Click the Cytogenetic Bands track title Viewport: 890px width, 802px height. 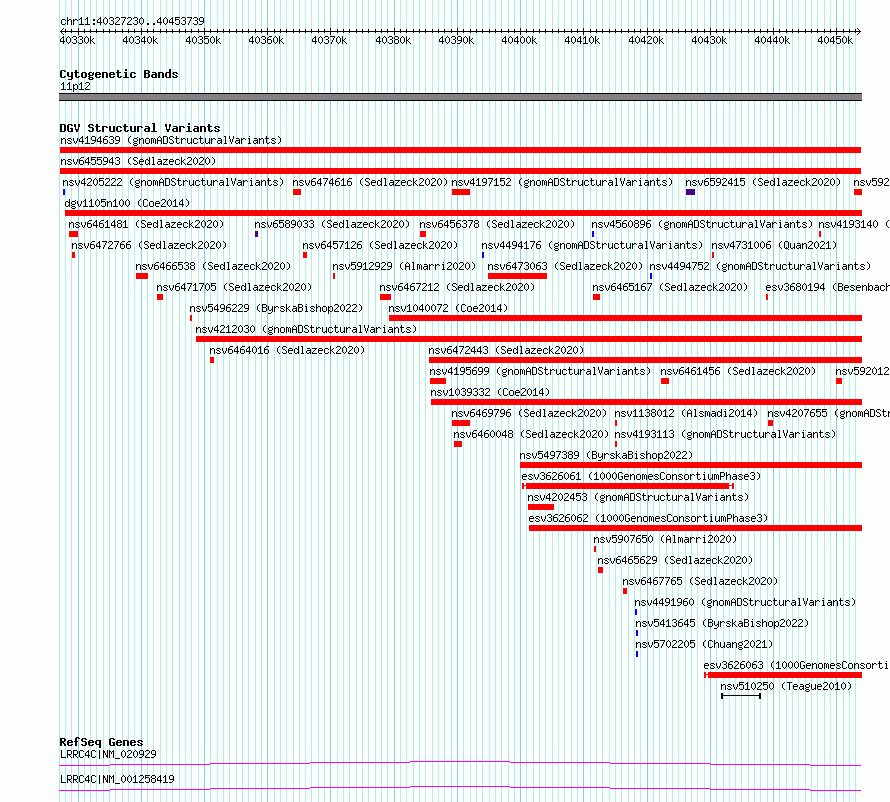(x=119, y=74)
